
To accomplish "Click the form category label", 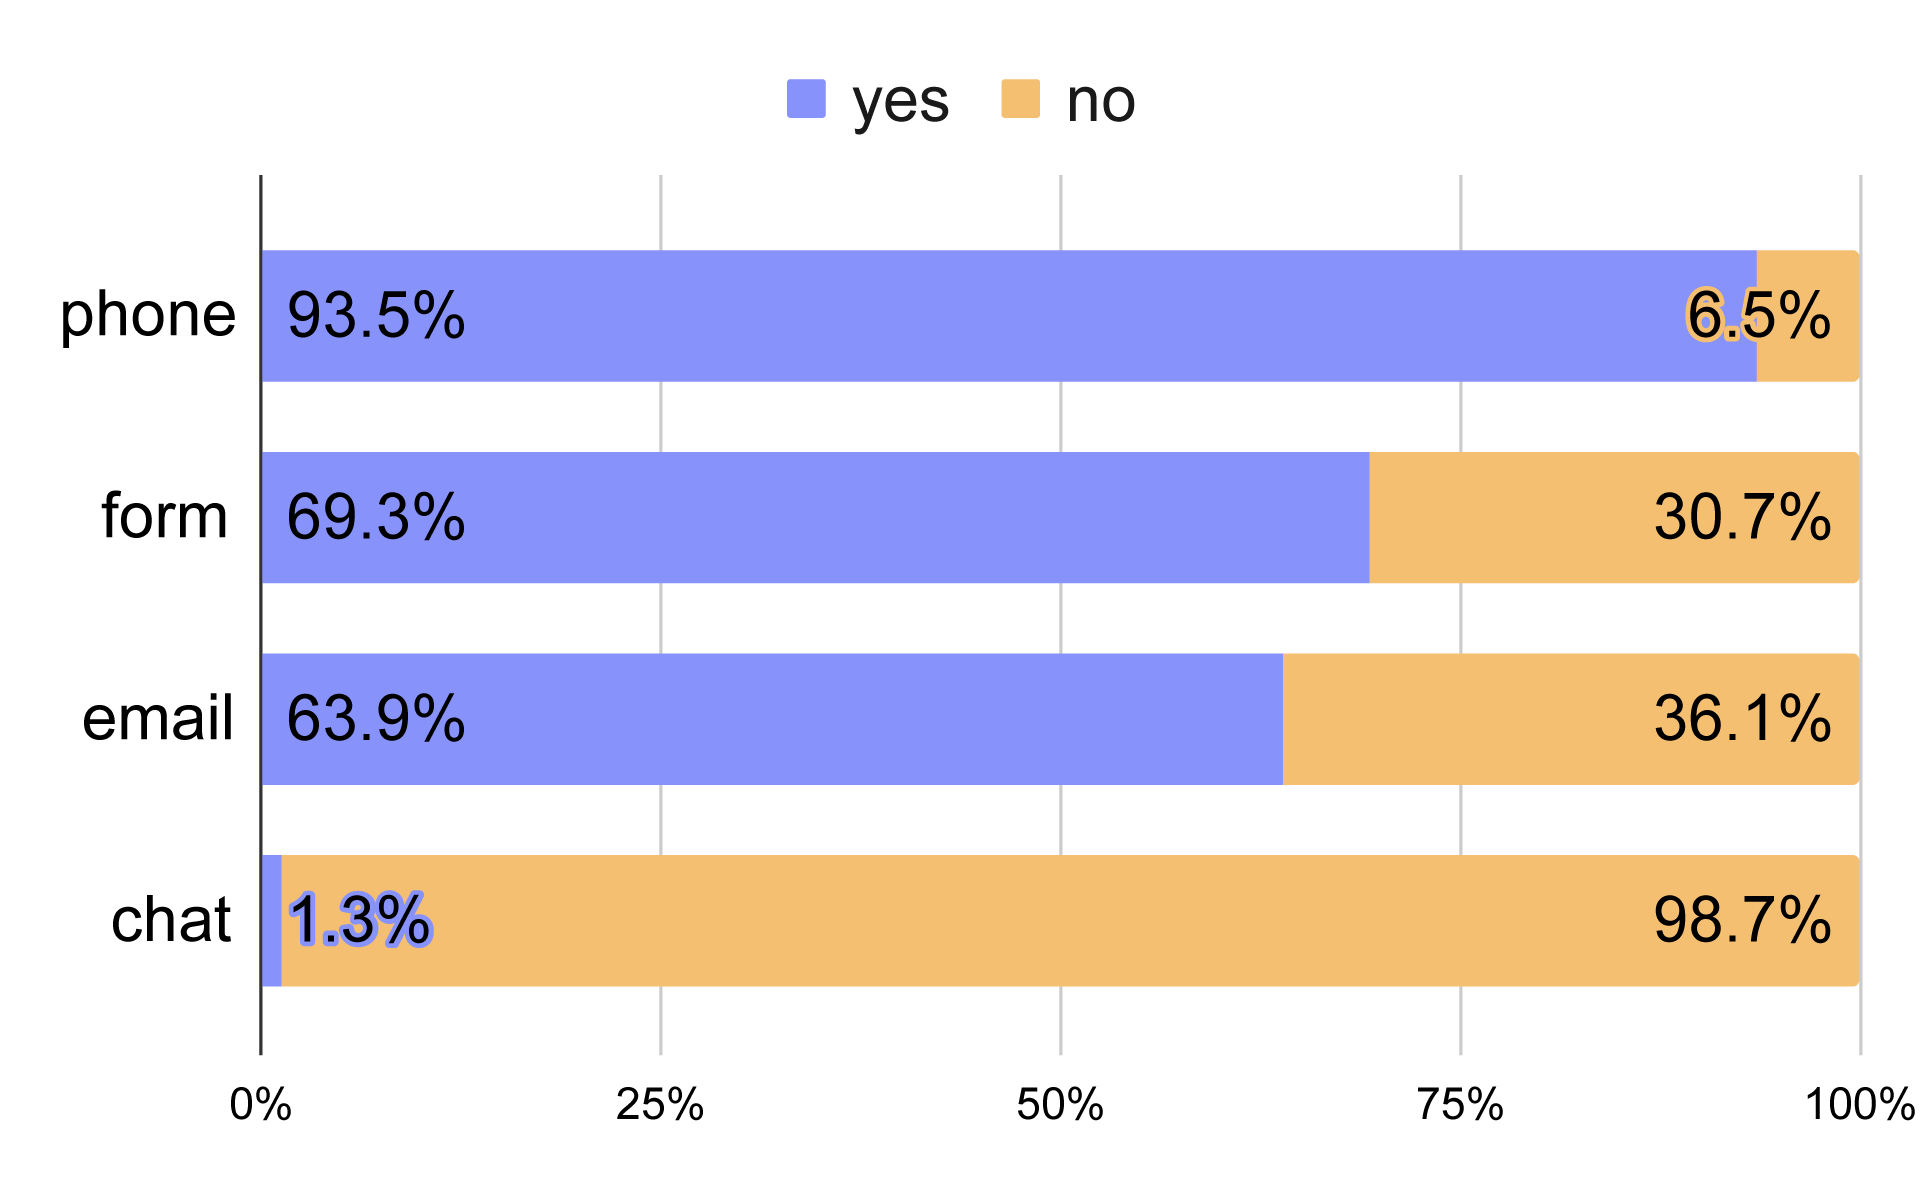I will click(165, 517).
